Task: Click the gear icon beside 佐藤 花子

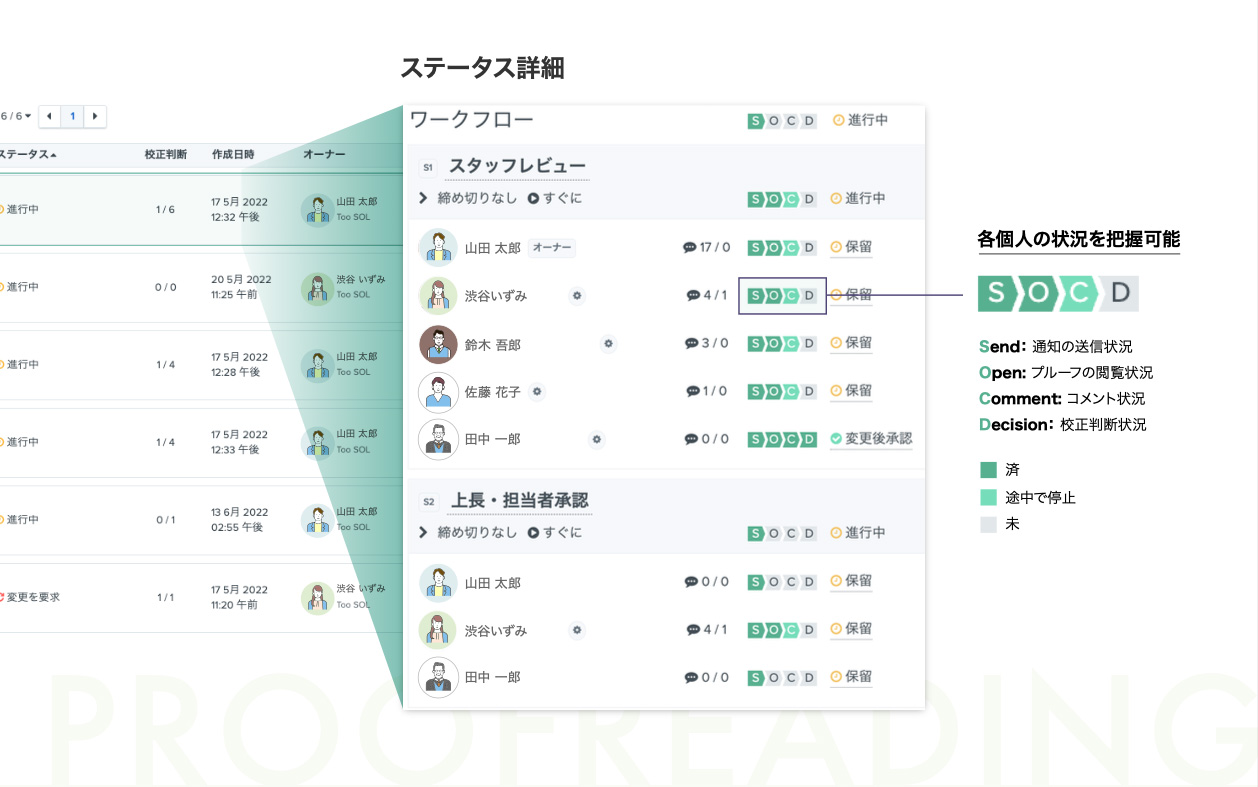Action: (537, 392)
